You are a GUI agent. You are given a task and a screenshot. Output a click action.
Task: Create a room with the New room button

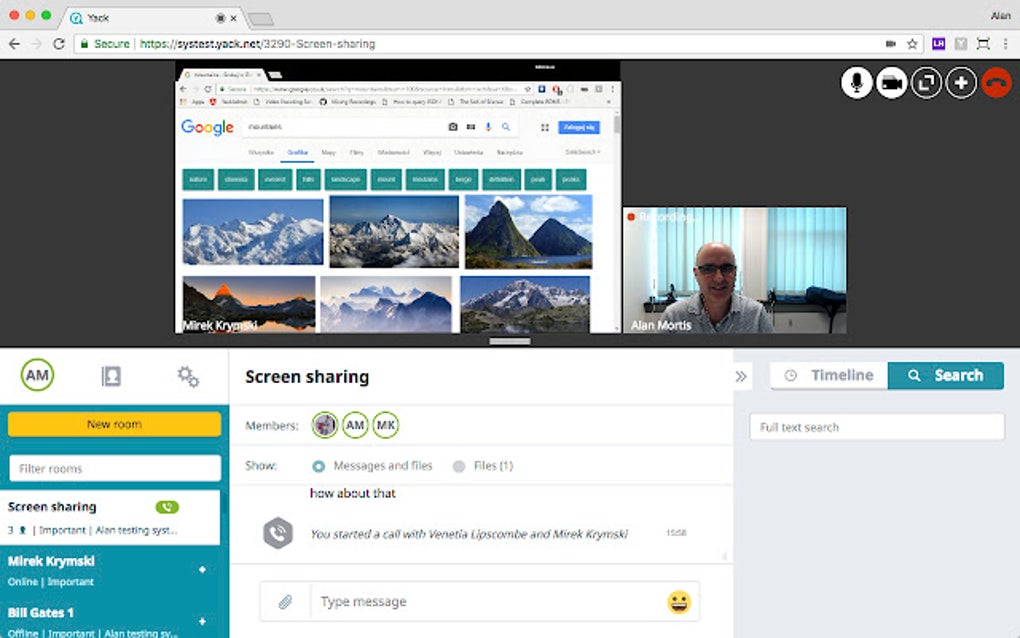113,424
